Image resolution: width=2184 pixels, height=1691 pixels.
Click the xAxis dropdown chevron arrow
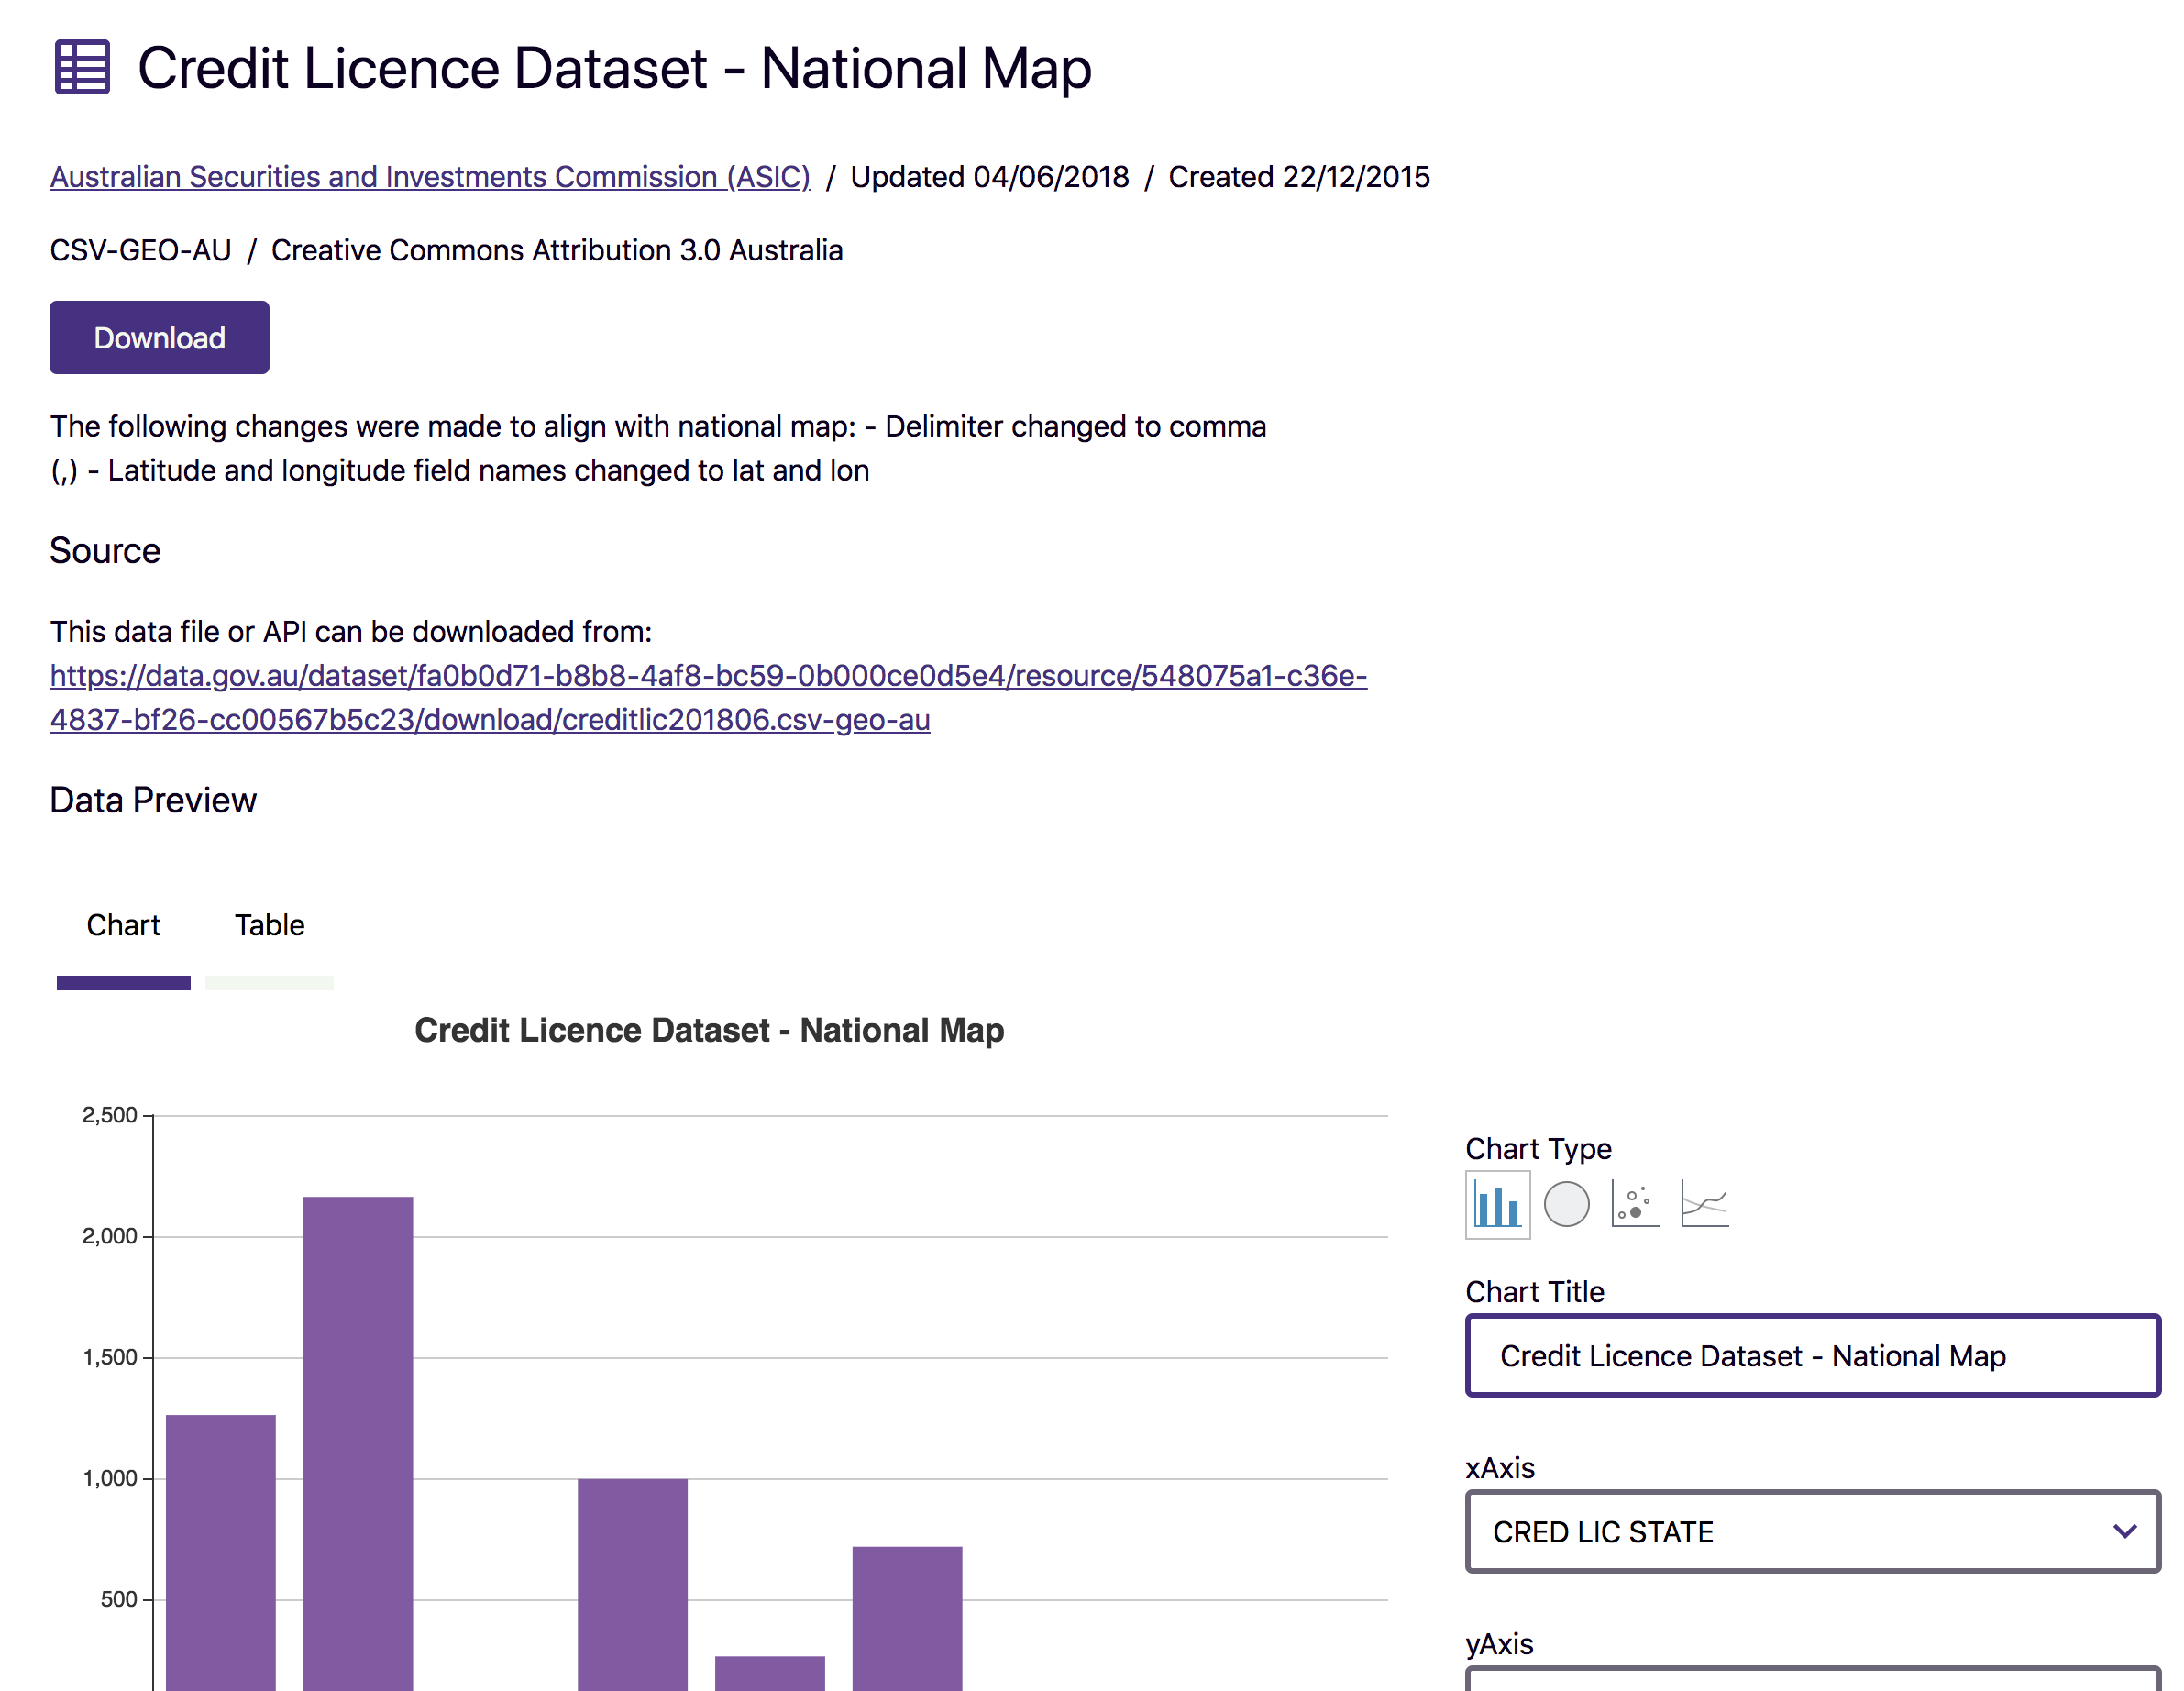[x=2124, y=1531]
